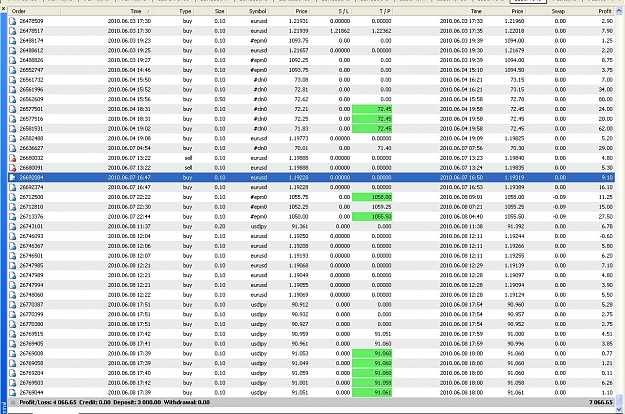The image size is (625, 414).
Task: Close the terminal panel with the X
Action: [x=3, y=8]
